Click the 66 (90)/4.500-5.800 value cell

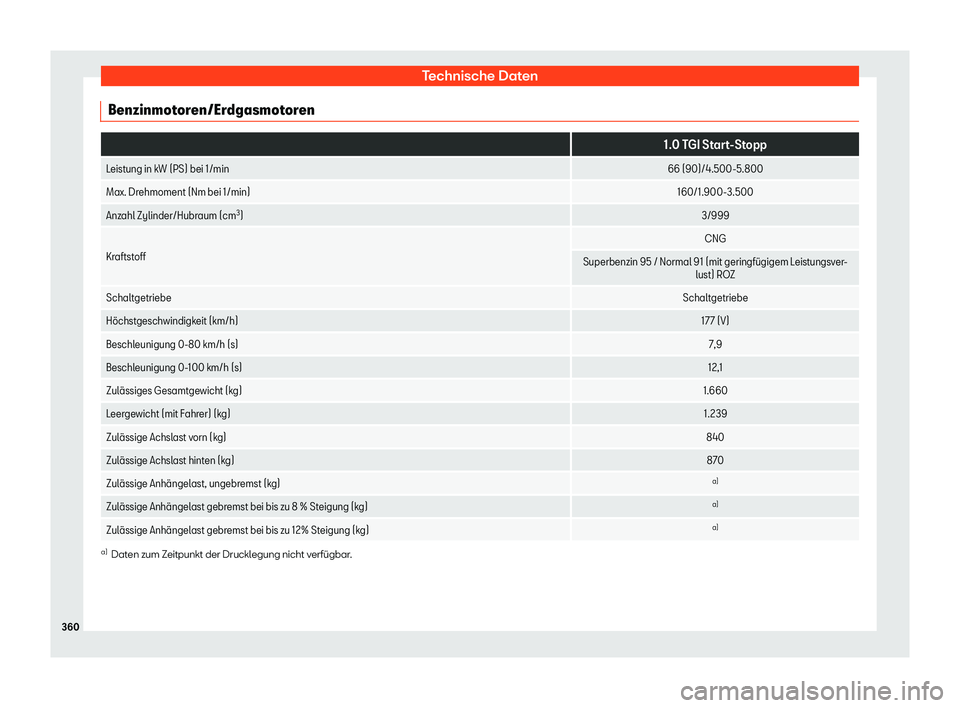(714, 168)
